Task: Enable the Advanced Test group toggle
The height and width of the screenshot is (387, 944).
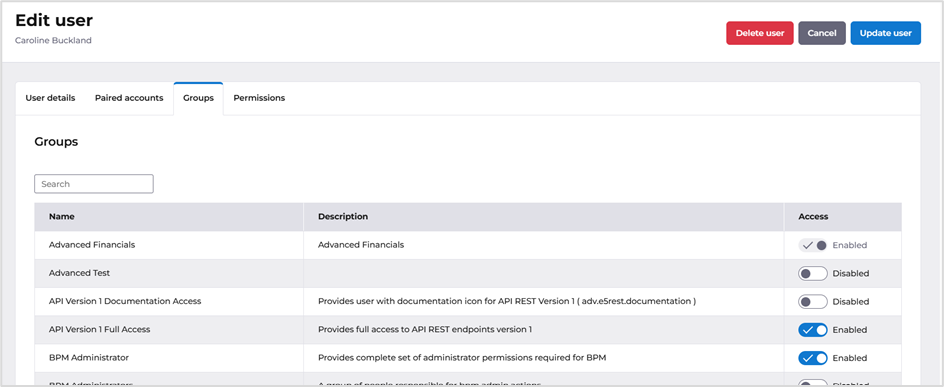Action: [813, 273]
